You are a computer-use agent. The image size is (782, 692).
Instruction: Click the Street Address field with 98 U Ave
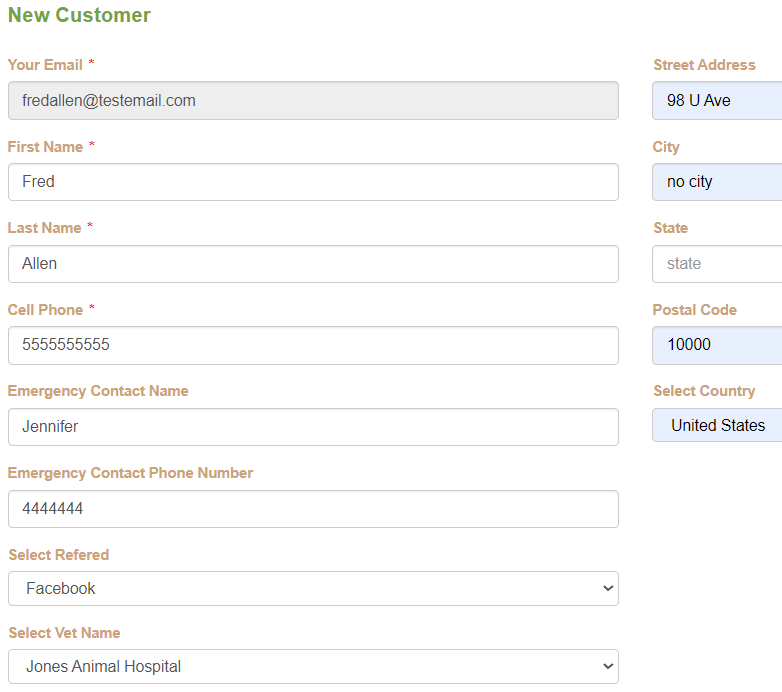[717, 101]
